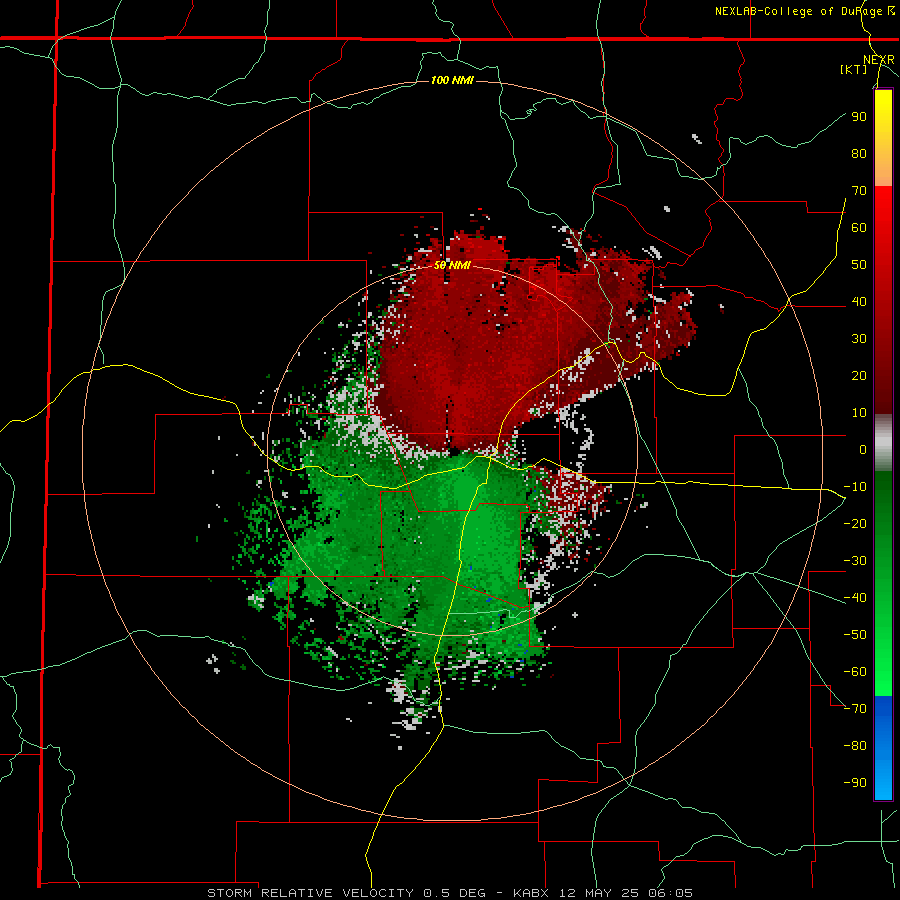Pick the blue segment of the color bar

pyautogui.click(x=883, y=748)
